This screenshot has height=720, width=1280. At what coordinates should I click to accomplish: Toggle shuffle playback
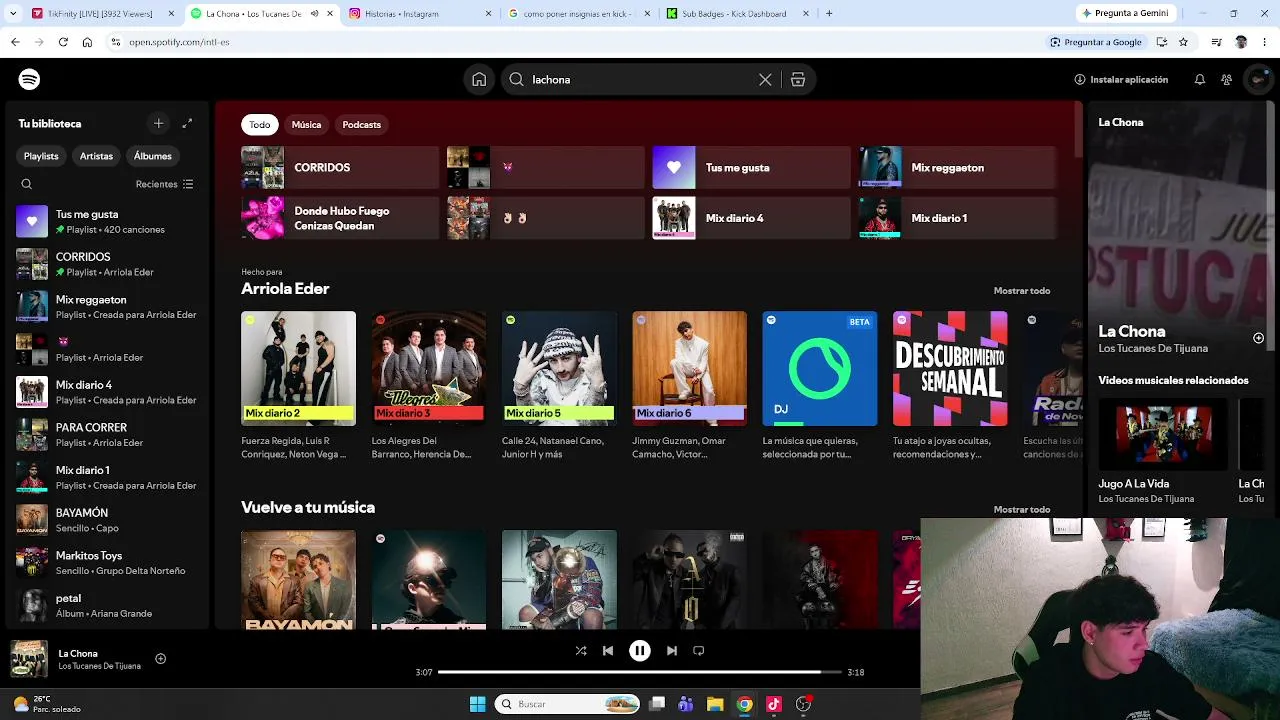581,651
